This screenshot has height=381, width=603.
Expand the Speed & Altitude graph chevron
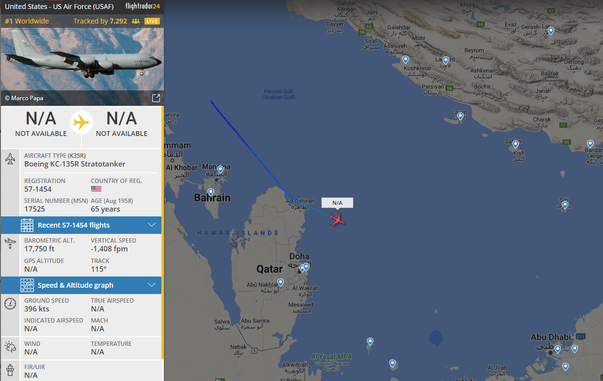[152, 285]
